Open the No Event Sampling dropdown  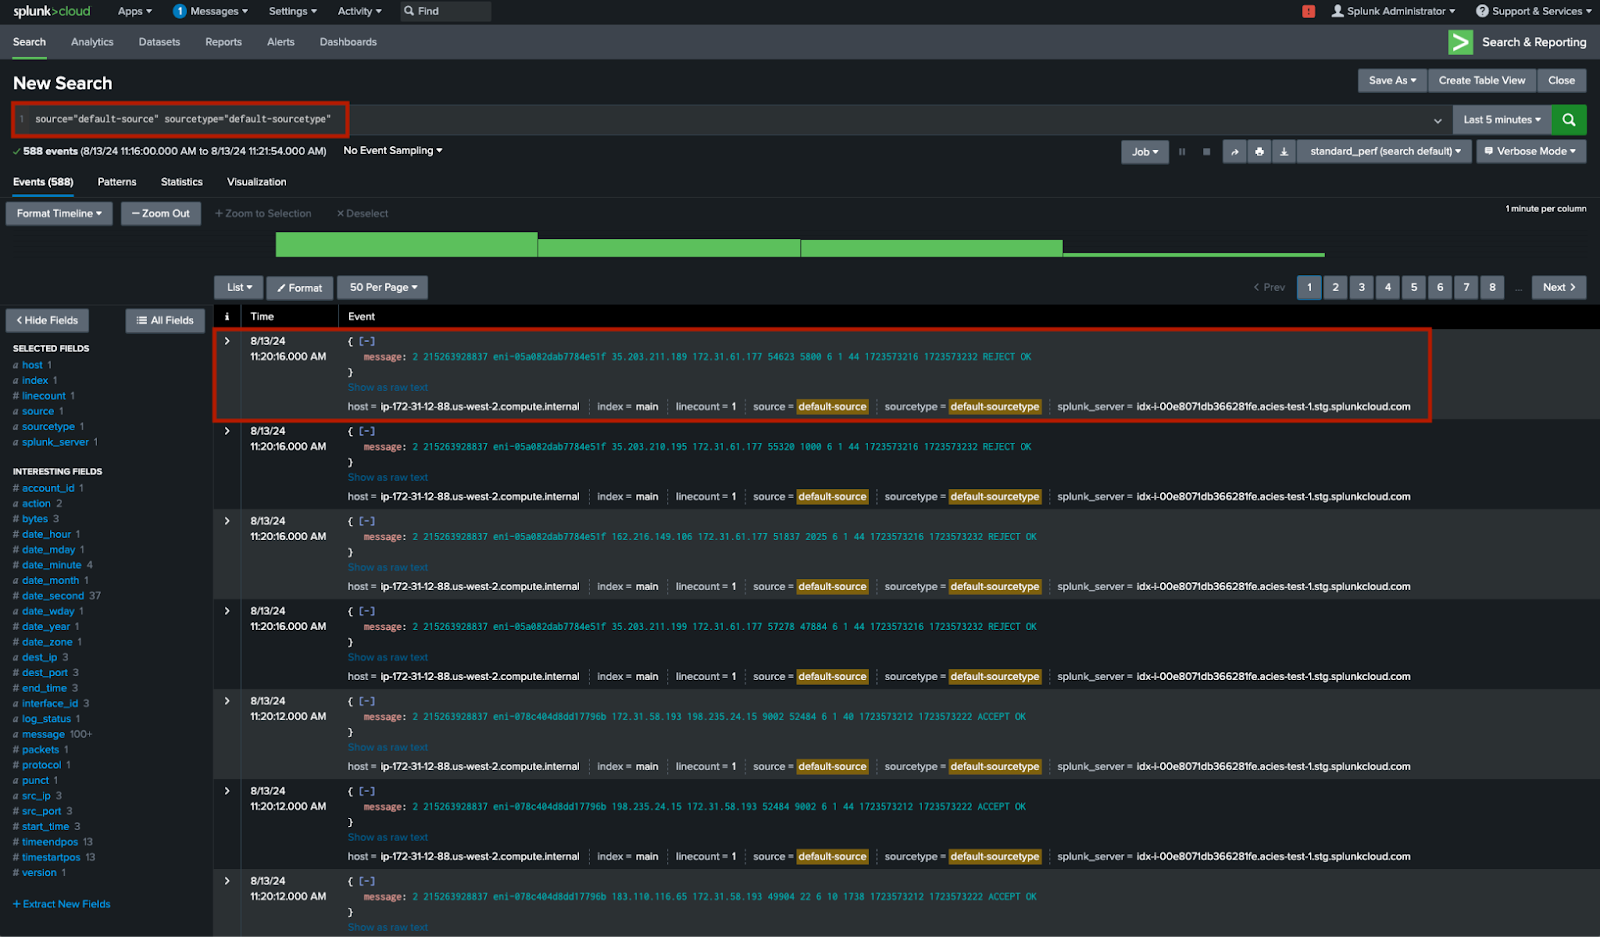click(x=393, y=151)
